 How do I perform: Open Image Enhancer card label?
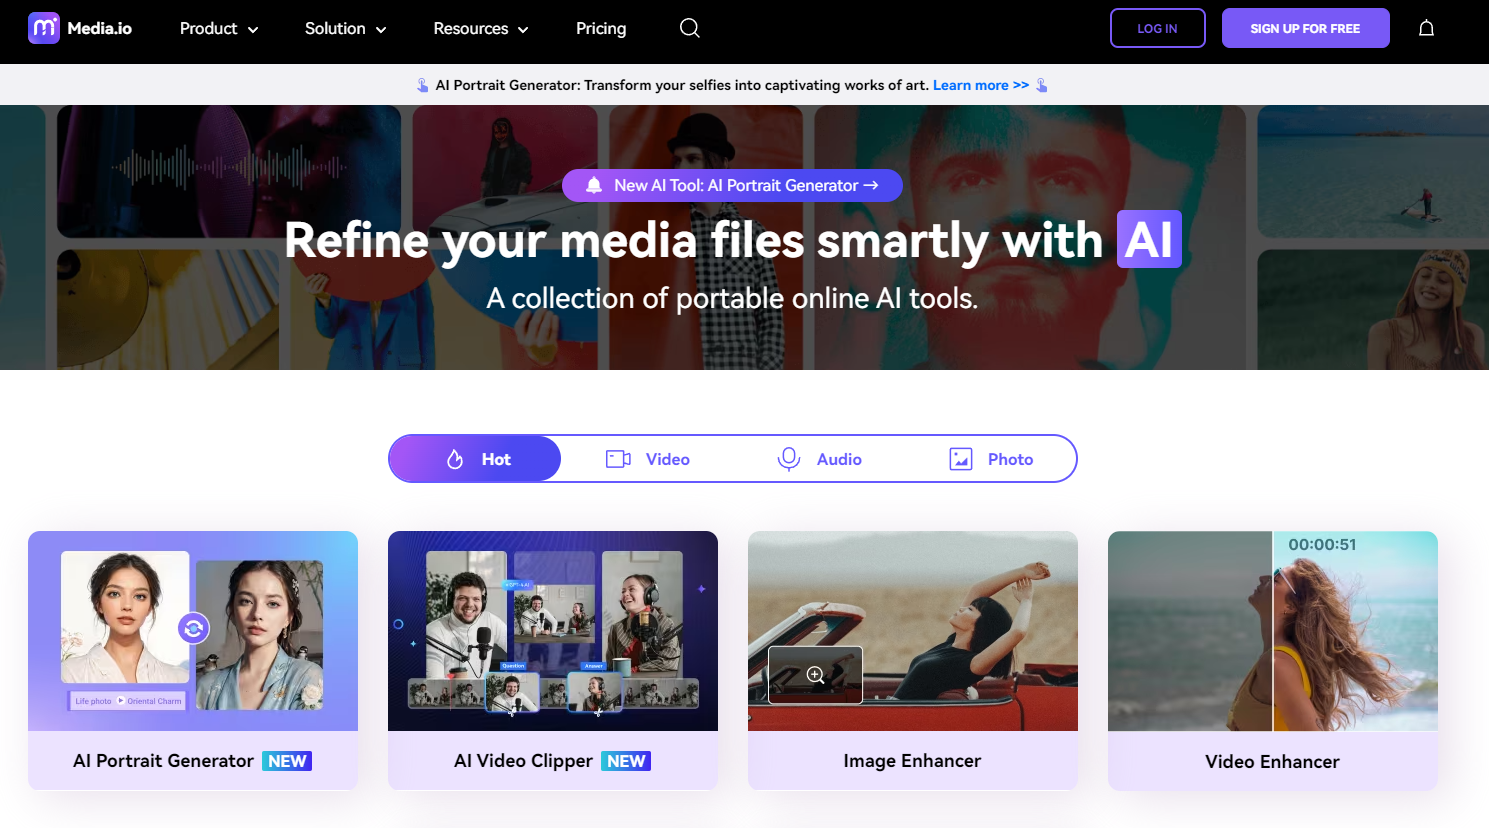pyautogui.click(x=912, y=761)
